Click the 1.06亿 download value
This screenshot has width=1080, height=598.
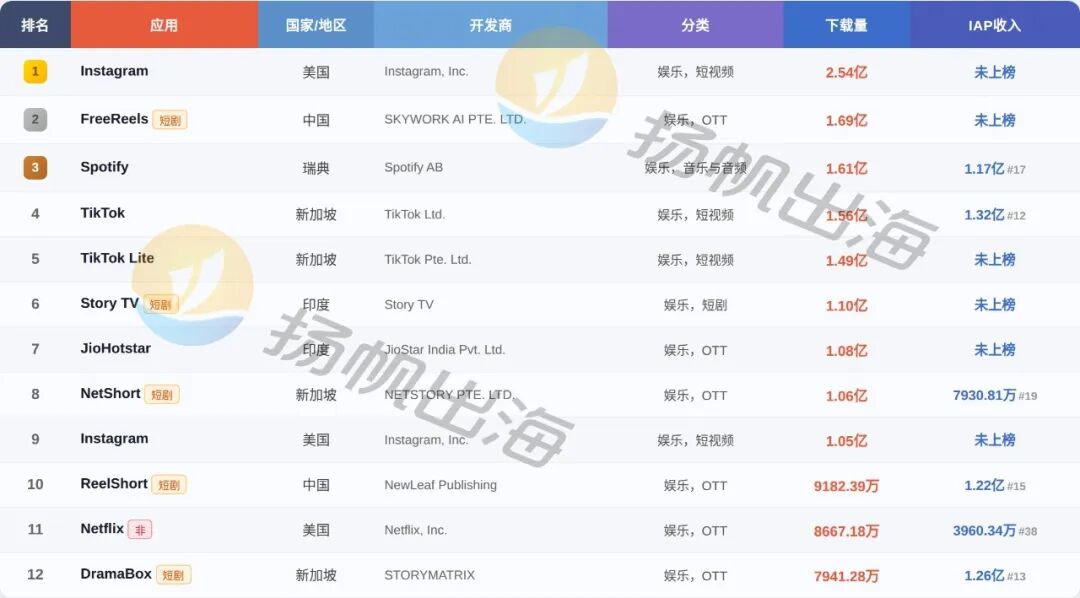point(847,396)
